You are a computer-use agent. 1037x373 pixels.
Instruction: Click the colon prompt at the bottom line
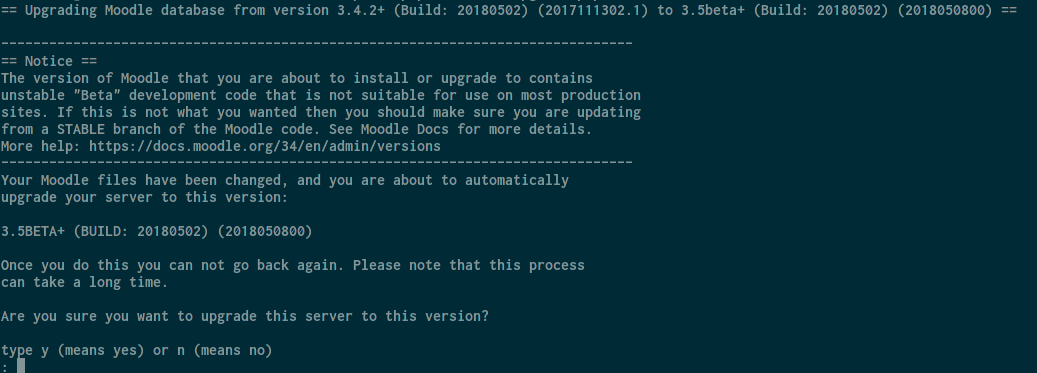point(5,367)
